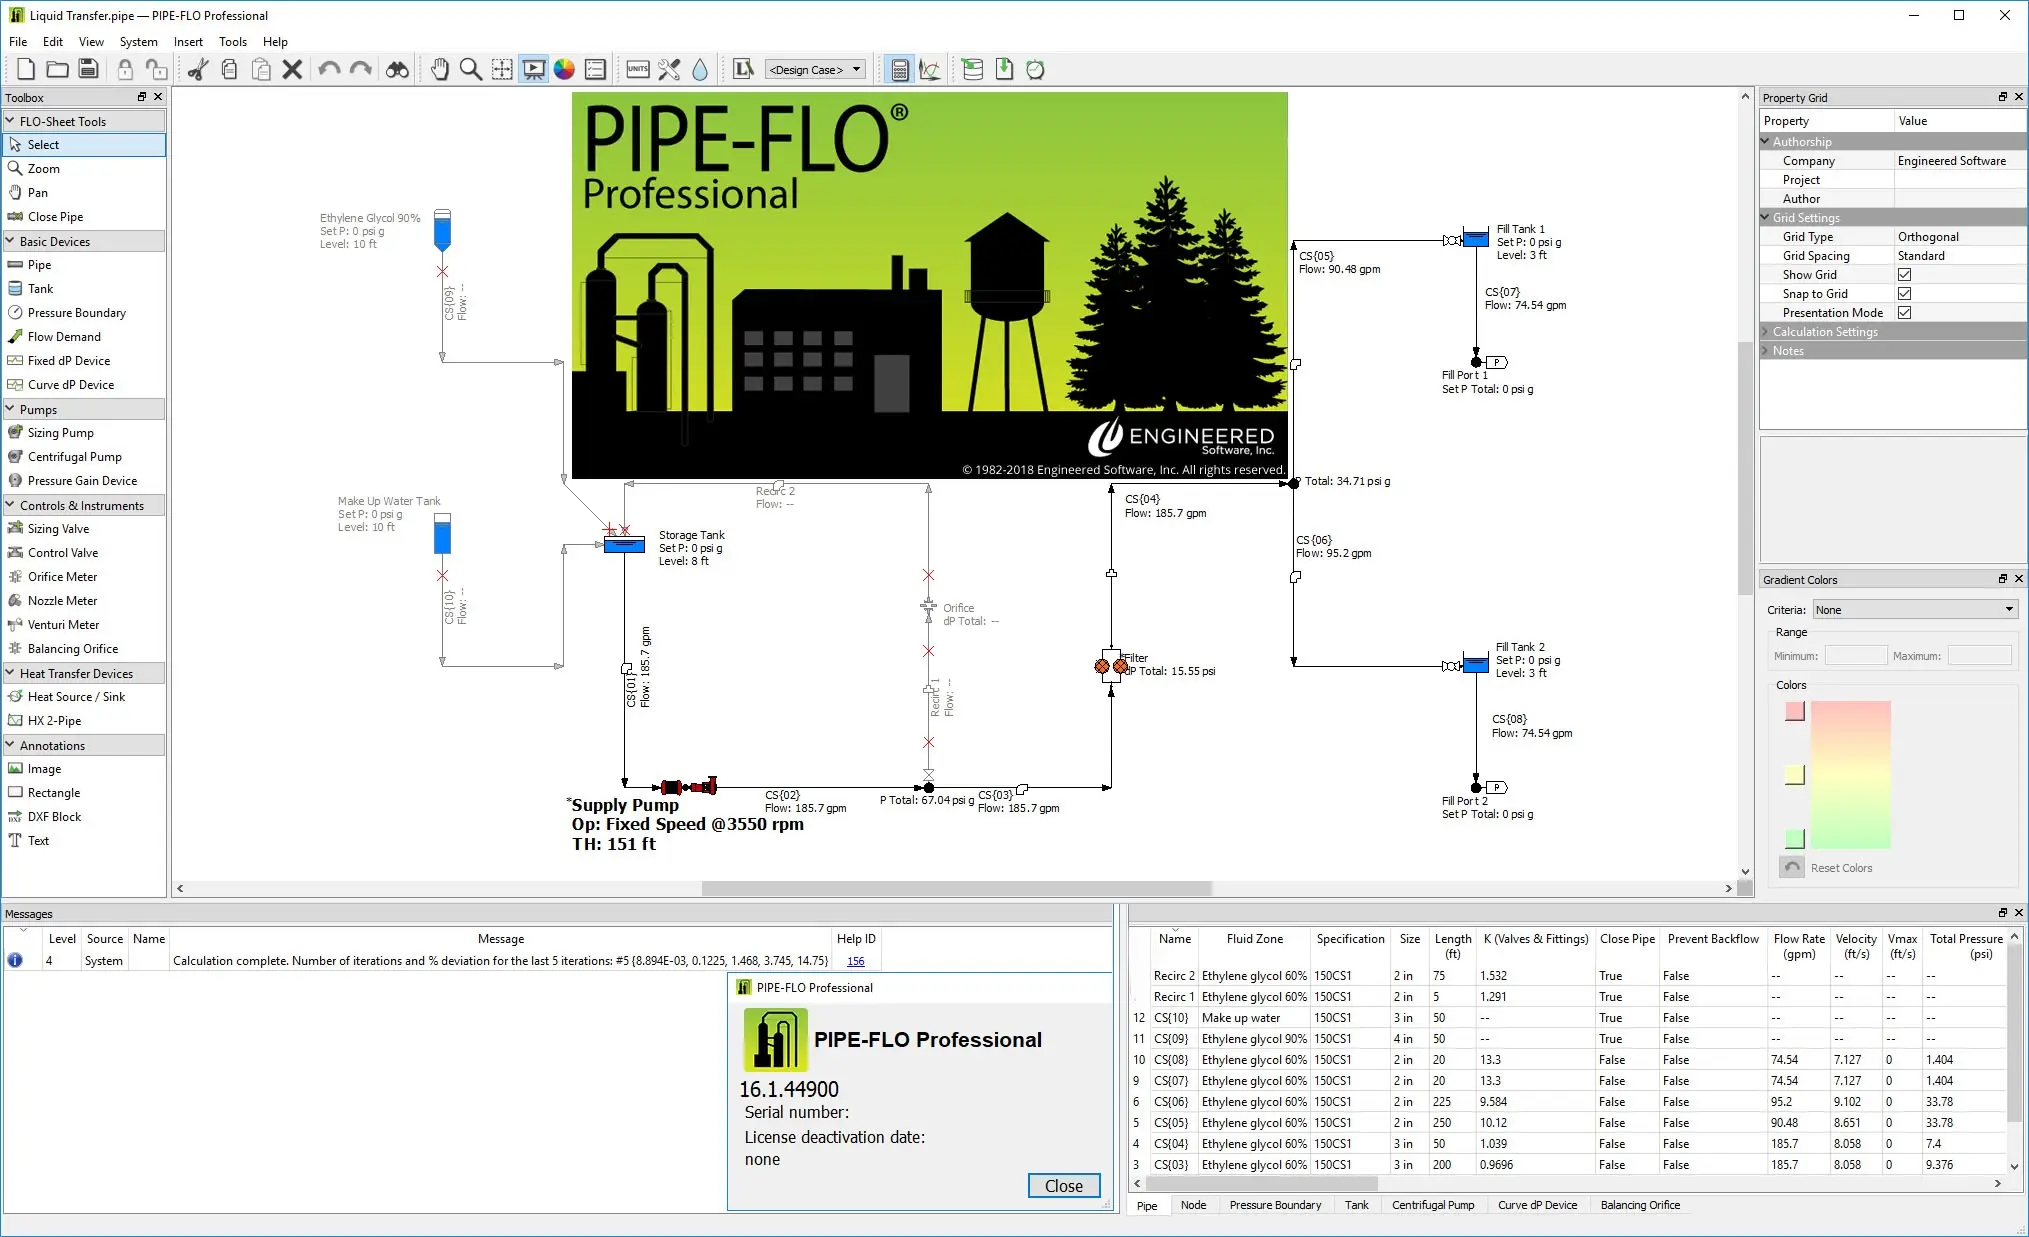Expand the Notes property group
Image resolution: width=2029 pixels, height=1237 pixels.
[1765, 351]
